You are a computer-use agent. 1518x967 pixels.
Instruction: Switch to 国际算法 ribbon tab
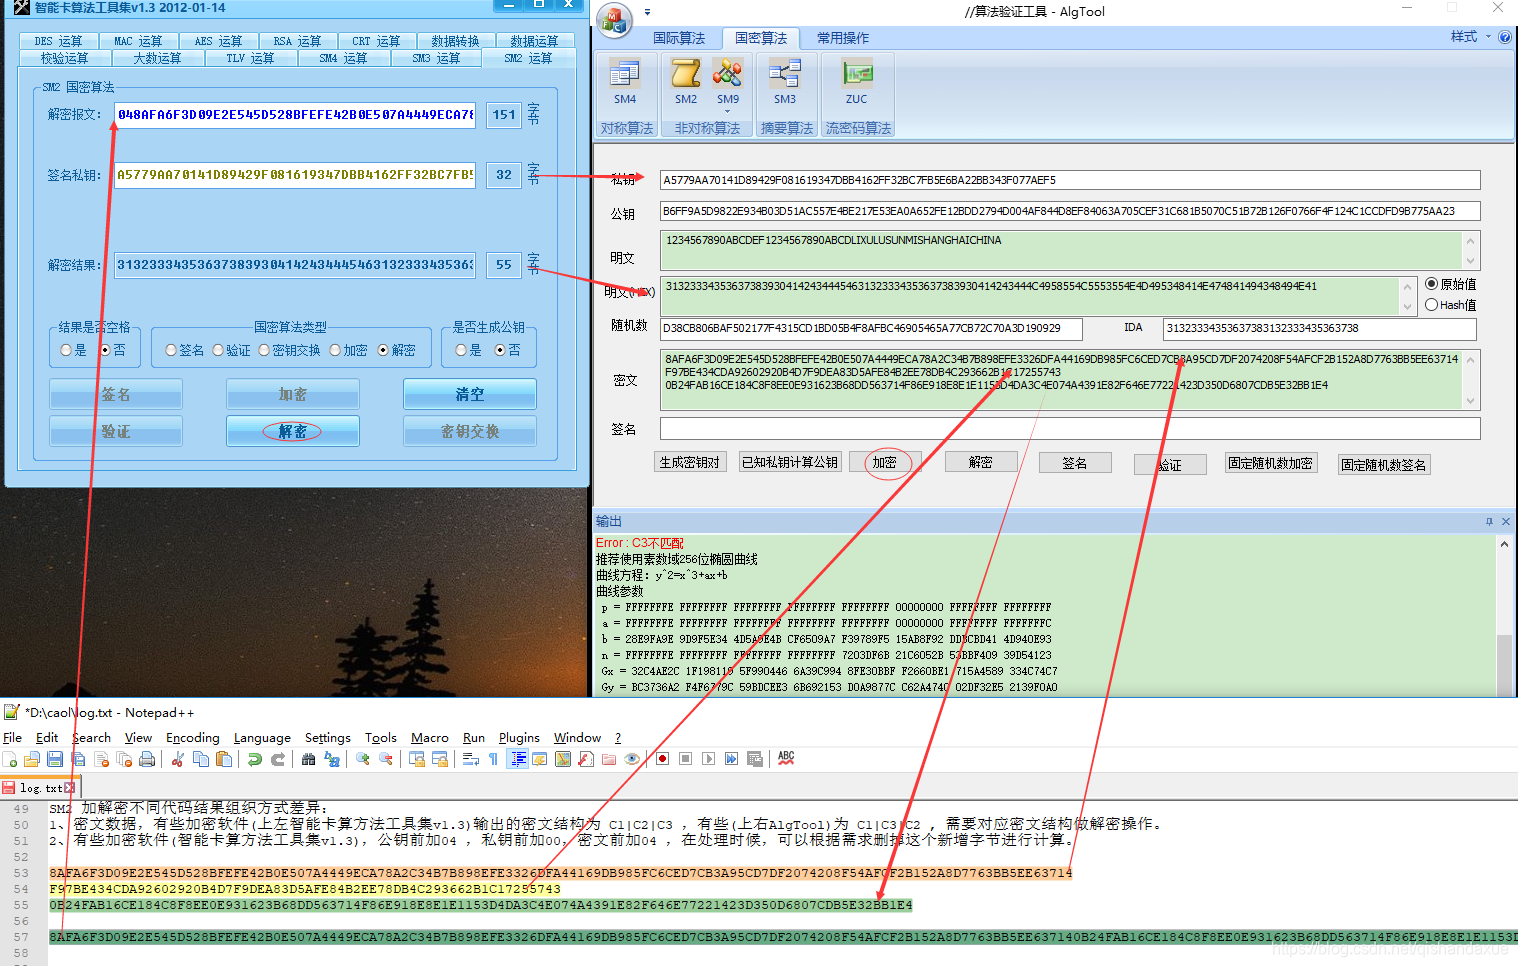pyautogui.click(x=679, y=38)
